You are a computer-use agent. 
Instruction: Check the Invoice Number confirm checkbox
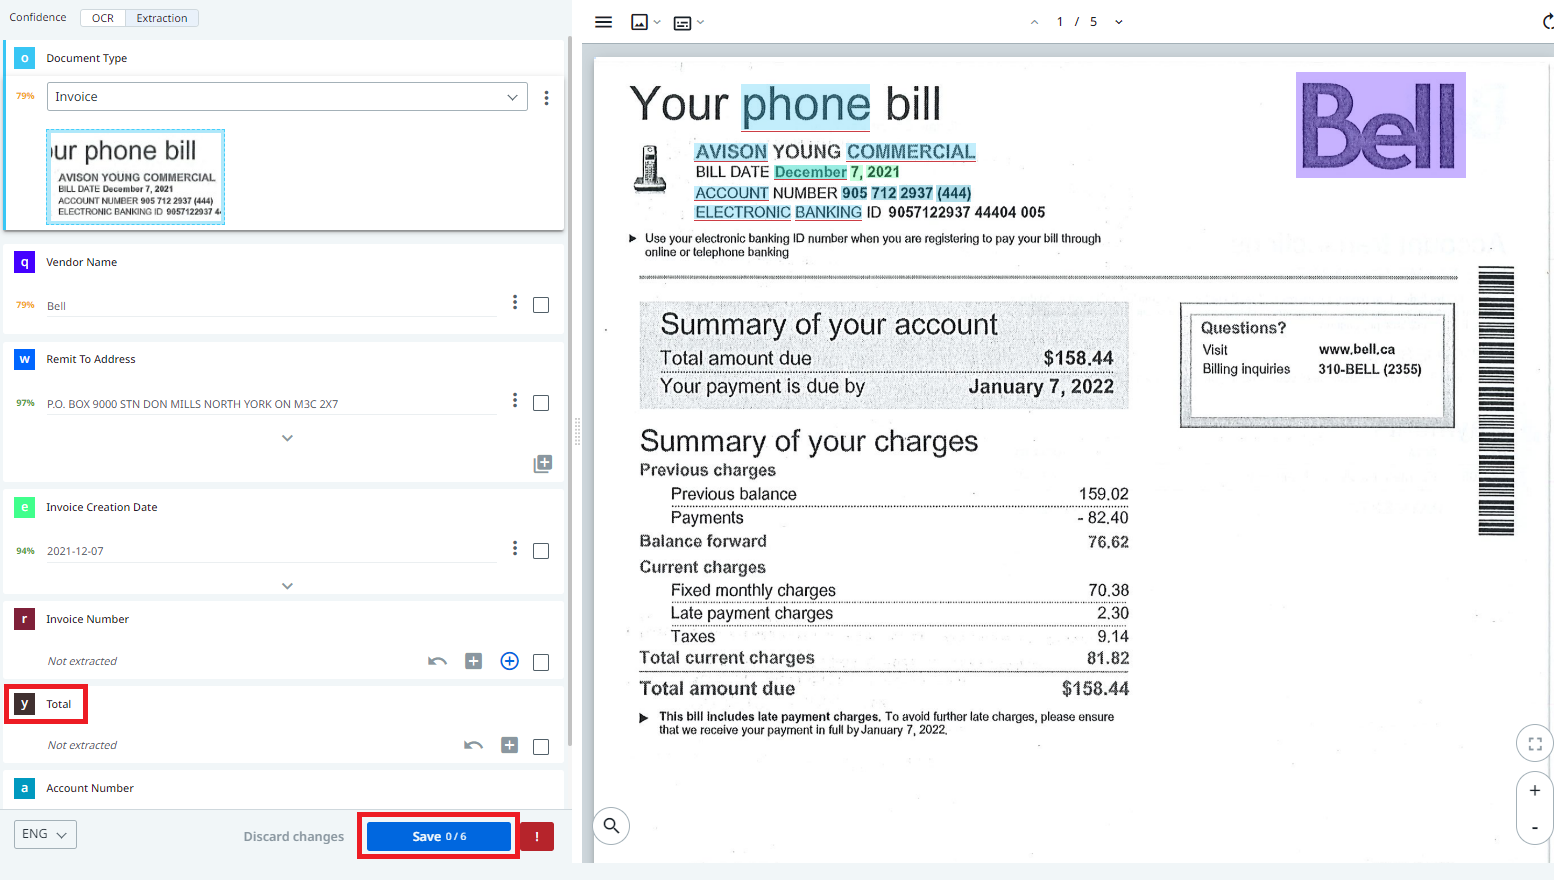click(x=541, y=662)
